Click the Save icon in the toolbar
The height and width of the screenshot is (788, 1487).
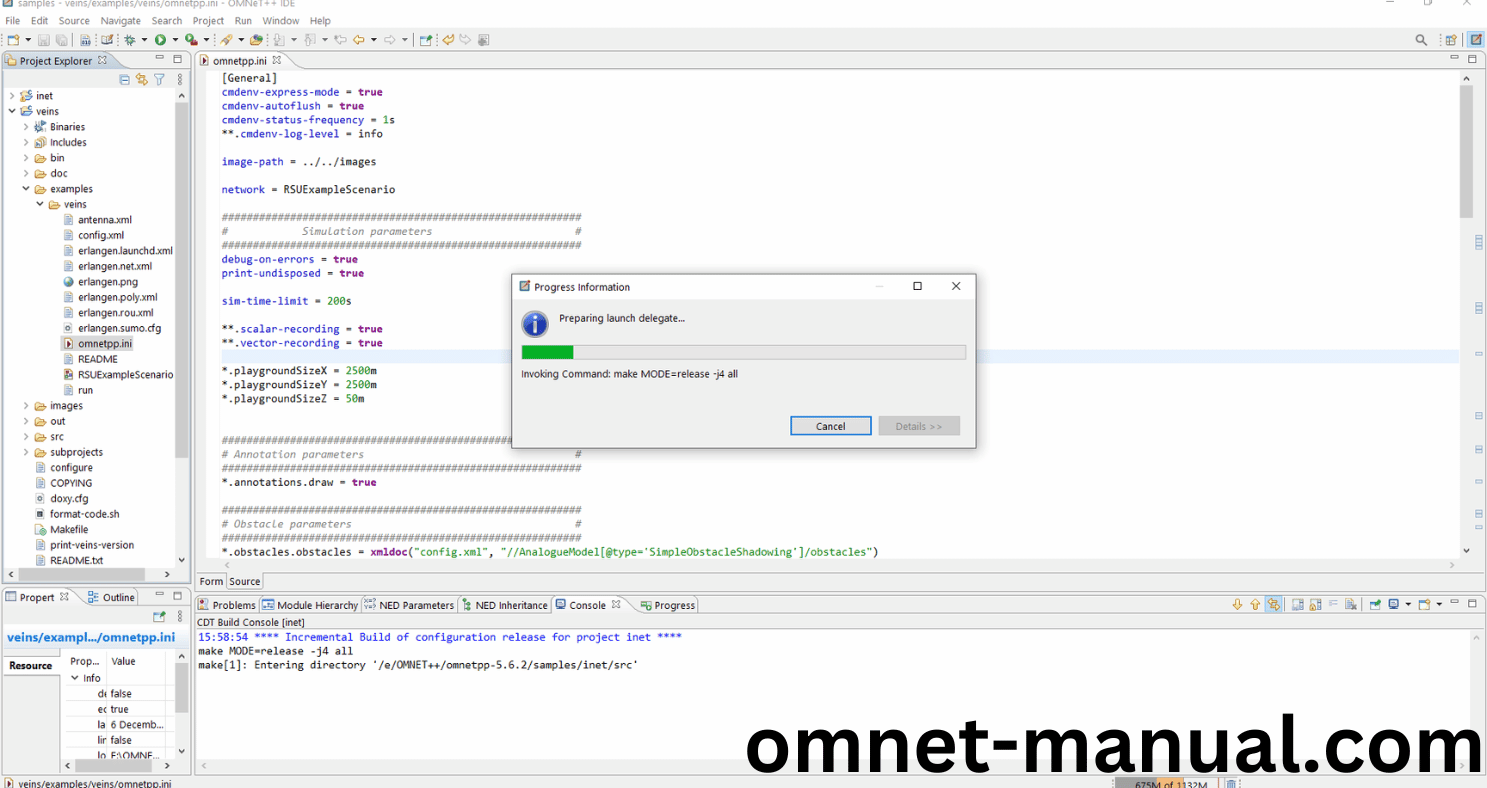tap(43, 39)
